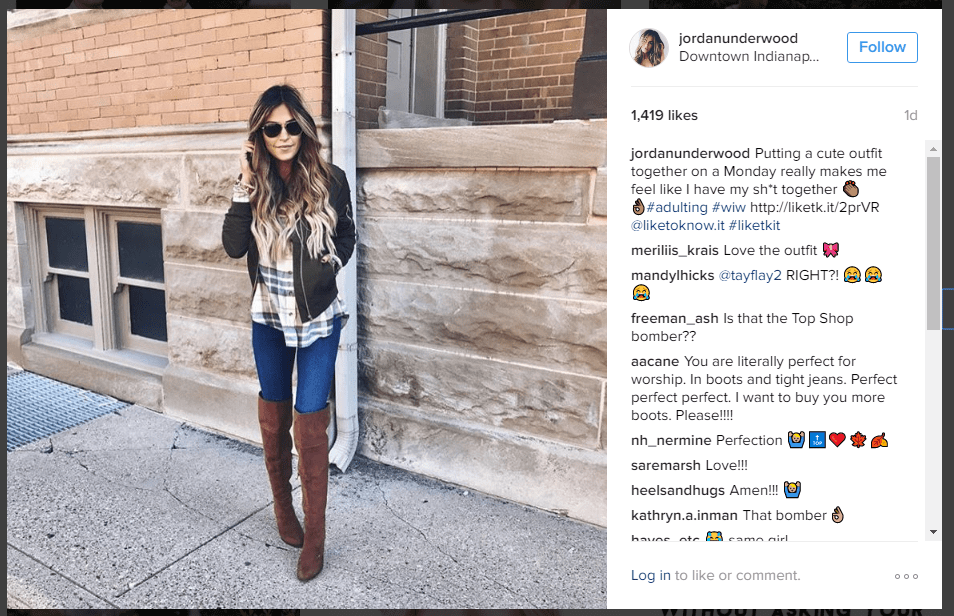
Task: Click the 1,419 likes count
Action: click(664, 116)
